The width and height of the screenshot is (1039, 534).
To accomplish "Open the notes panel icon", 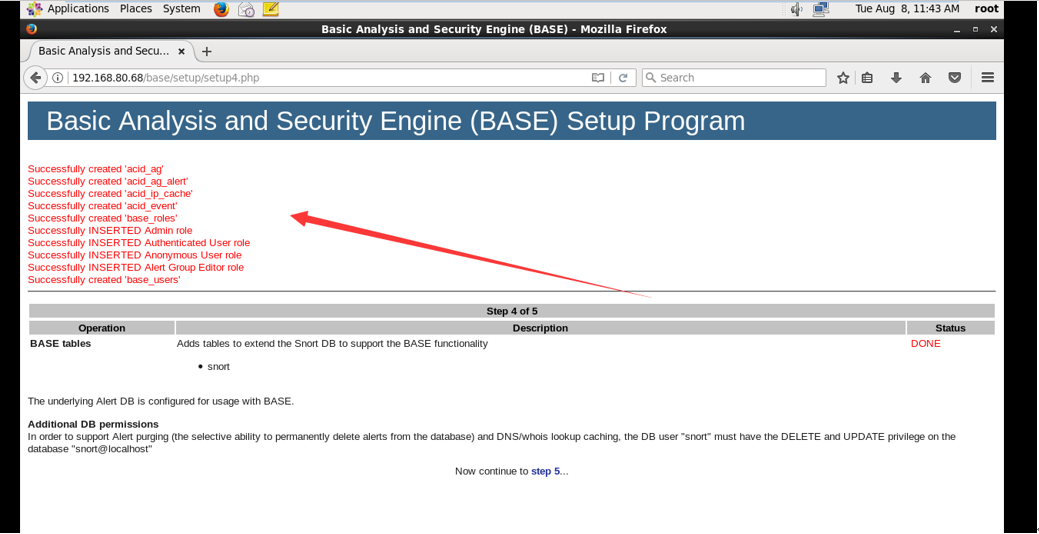I will tap(270, 9).
